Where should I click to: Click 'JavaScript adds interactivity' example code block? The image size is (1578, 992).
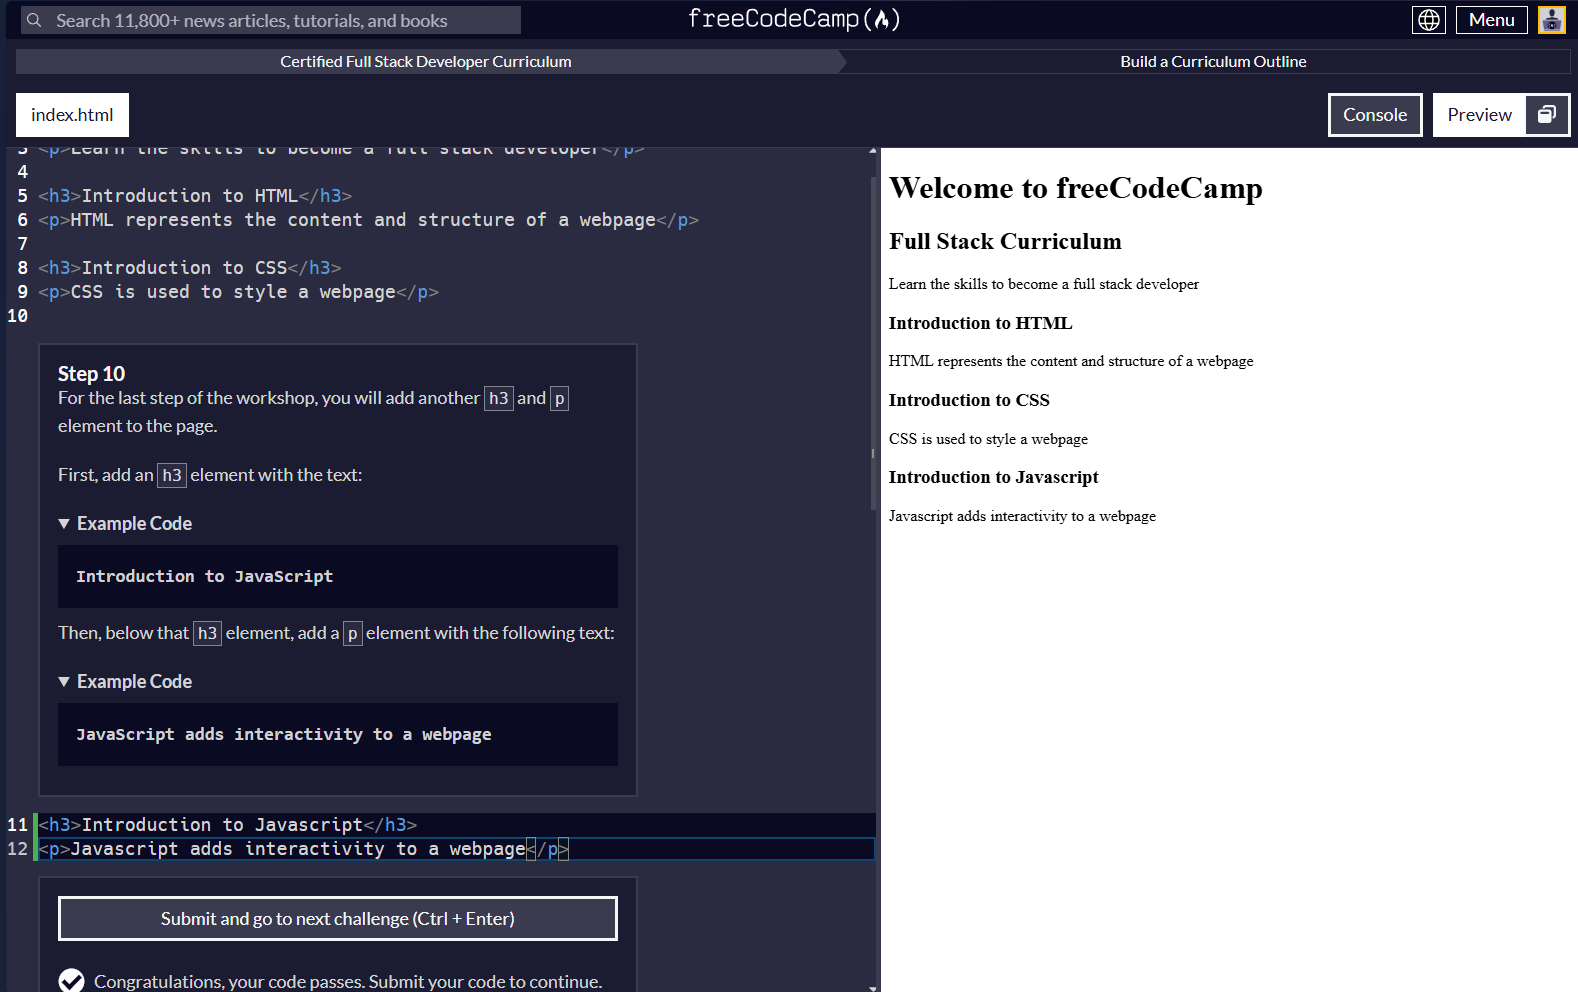tap(338, 734)
